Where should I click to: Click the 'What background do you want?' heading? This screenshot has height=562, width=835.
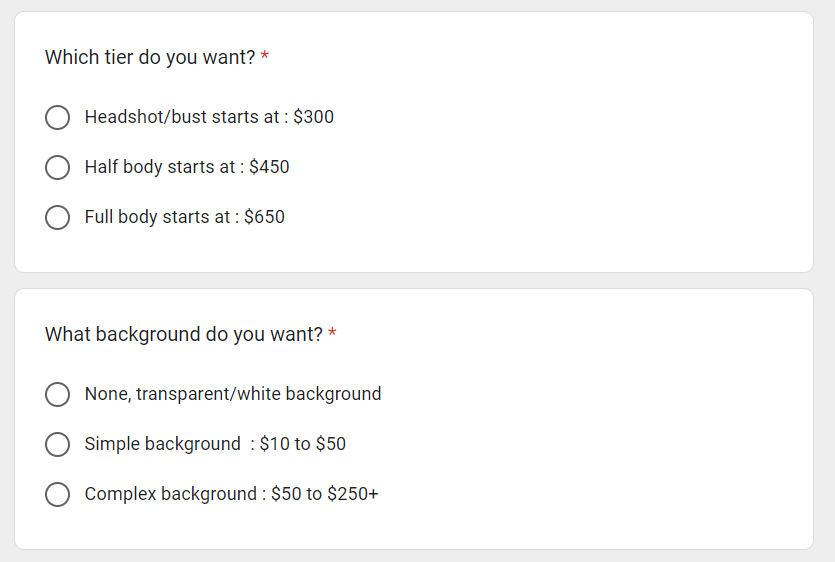pos(184,335)
